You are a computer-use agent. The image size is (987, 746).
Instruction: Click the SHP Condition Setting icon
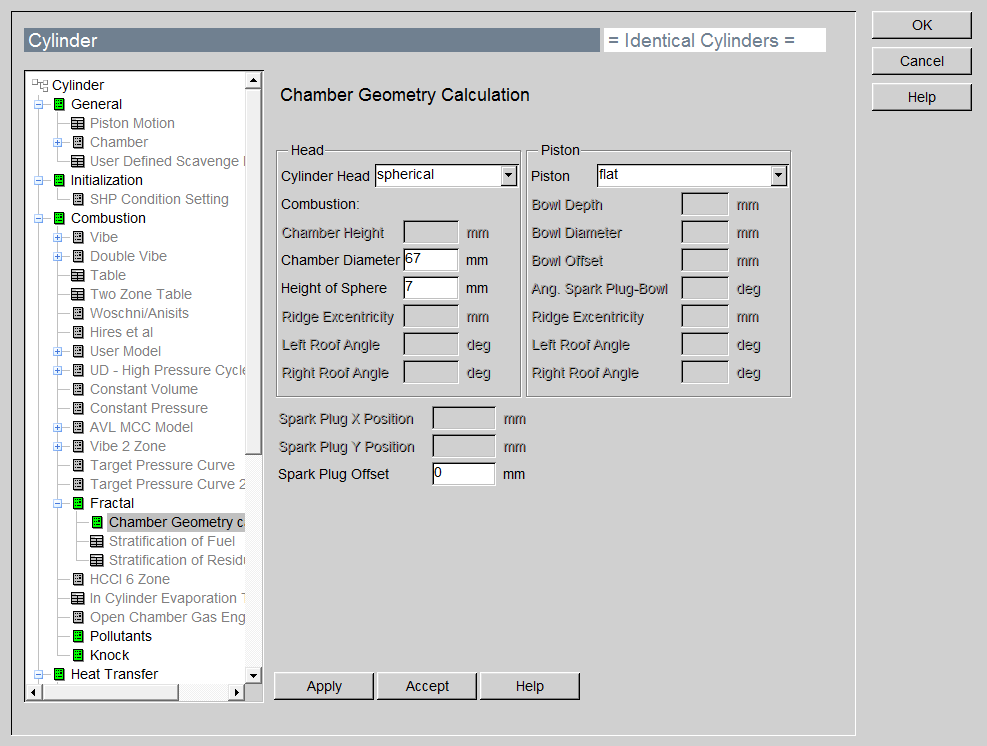(x=78, y=200)
